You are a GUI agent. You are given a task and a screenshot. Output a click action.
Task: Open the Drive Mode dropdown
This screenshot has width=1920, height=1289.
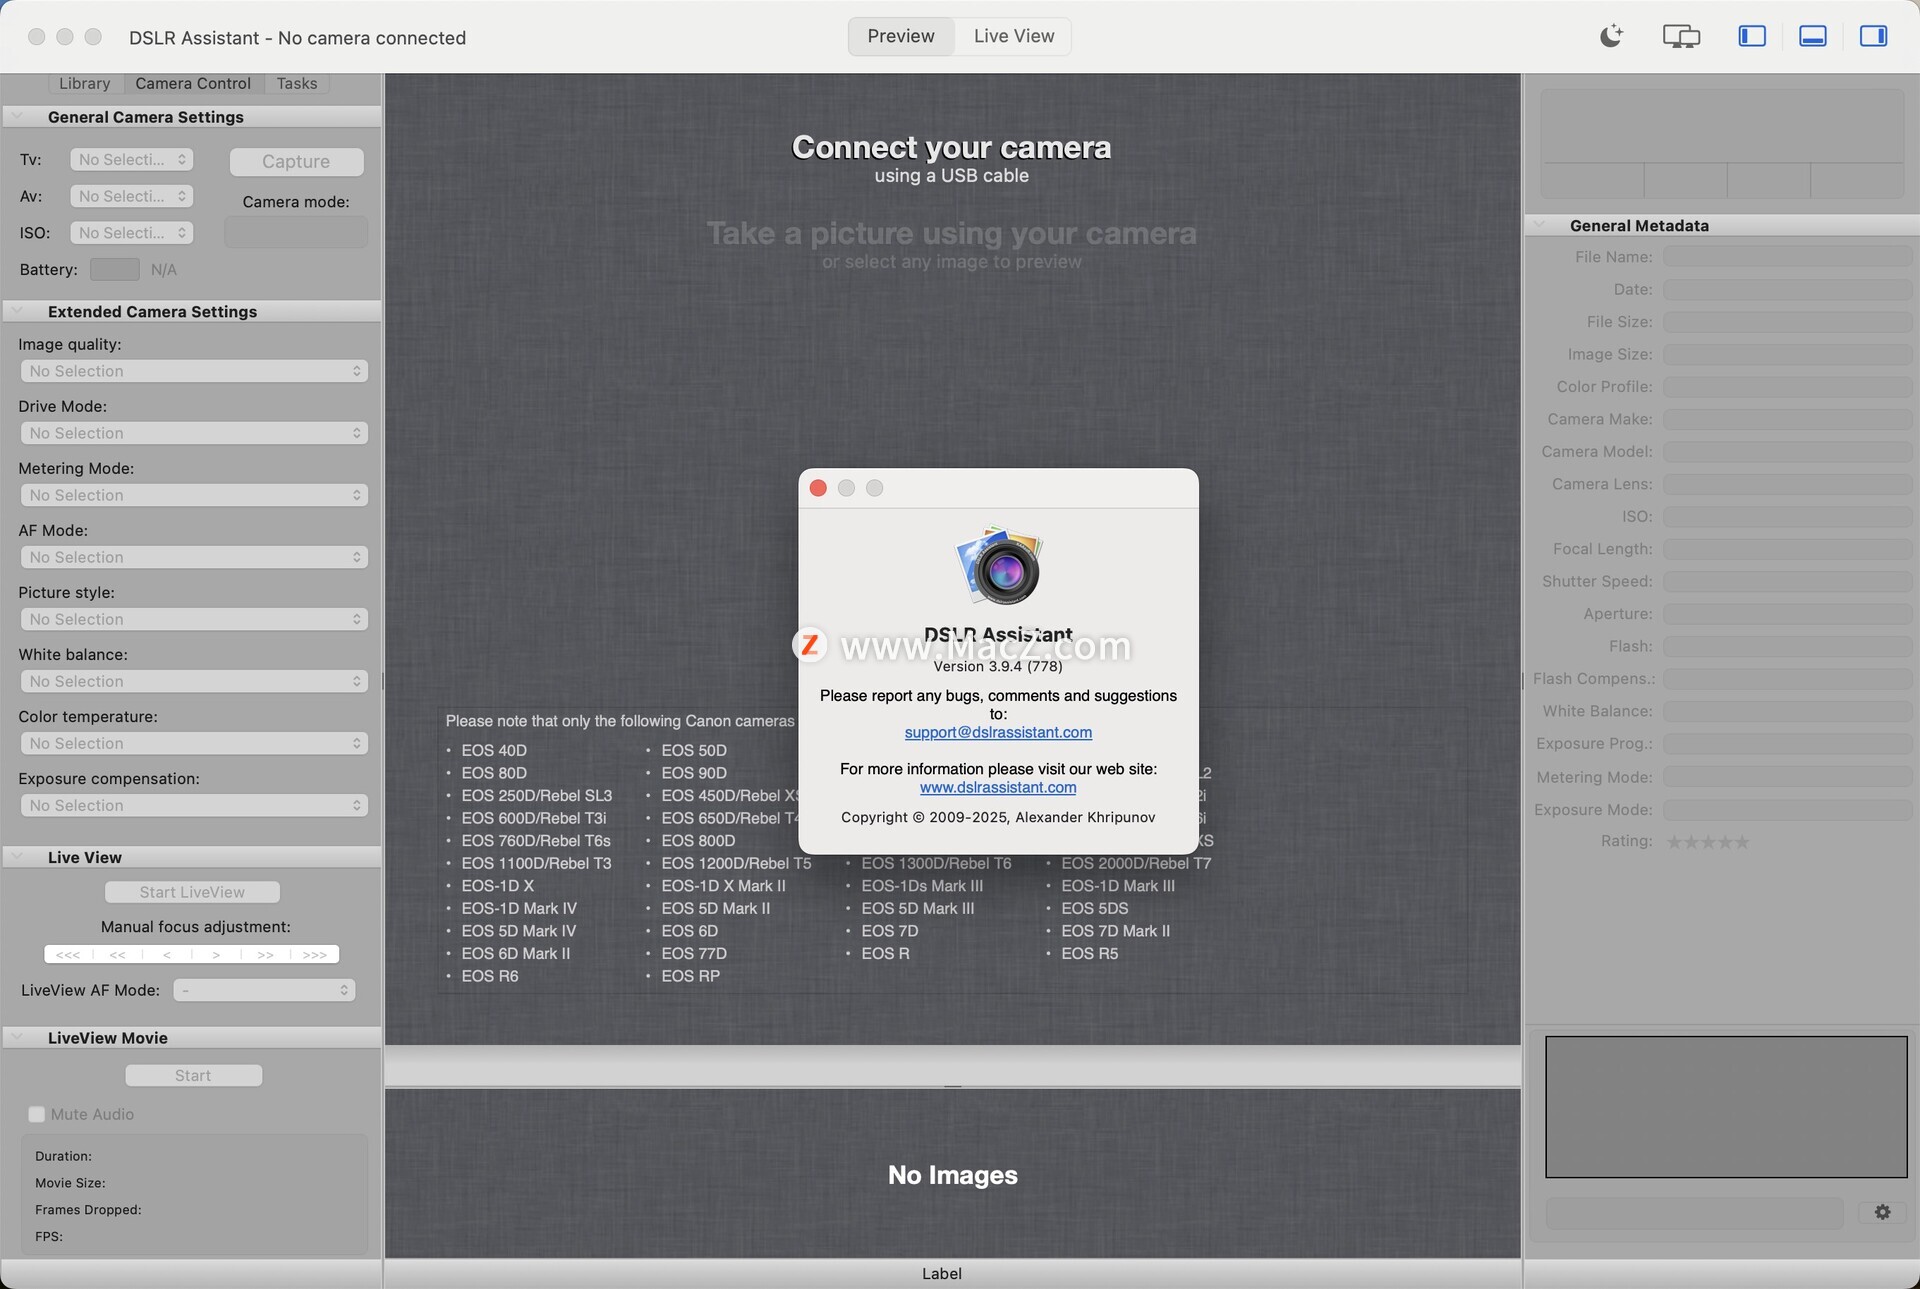(x=194, y=433)
